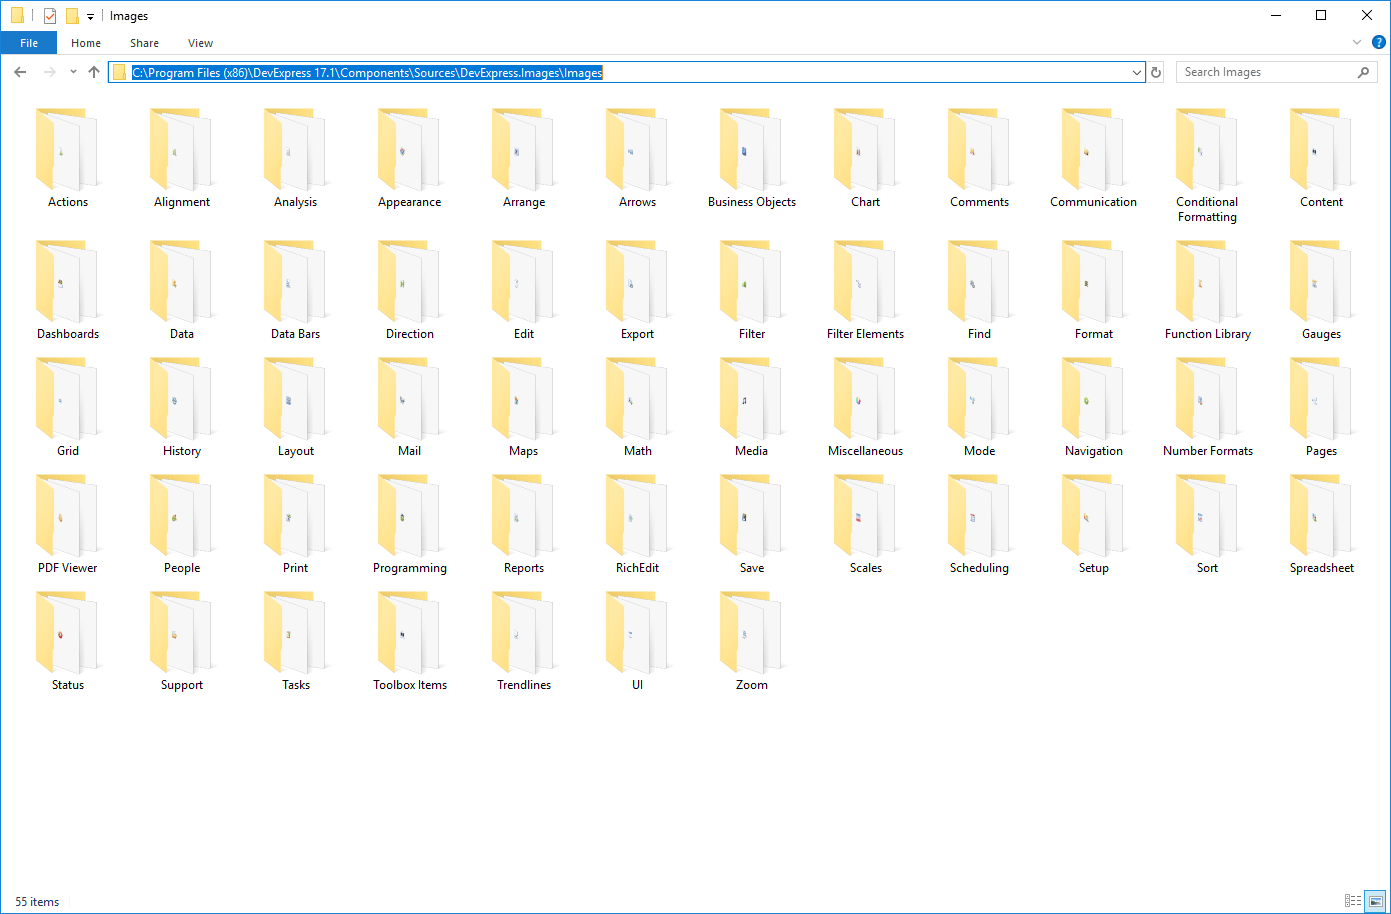Select the Content folder
Image resolution: width=1391 pixels, height=914 pixels.
click(1322, 160)
